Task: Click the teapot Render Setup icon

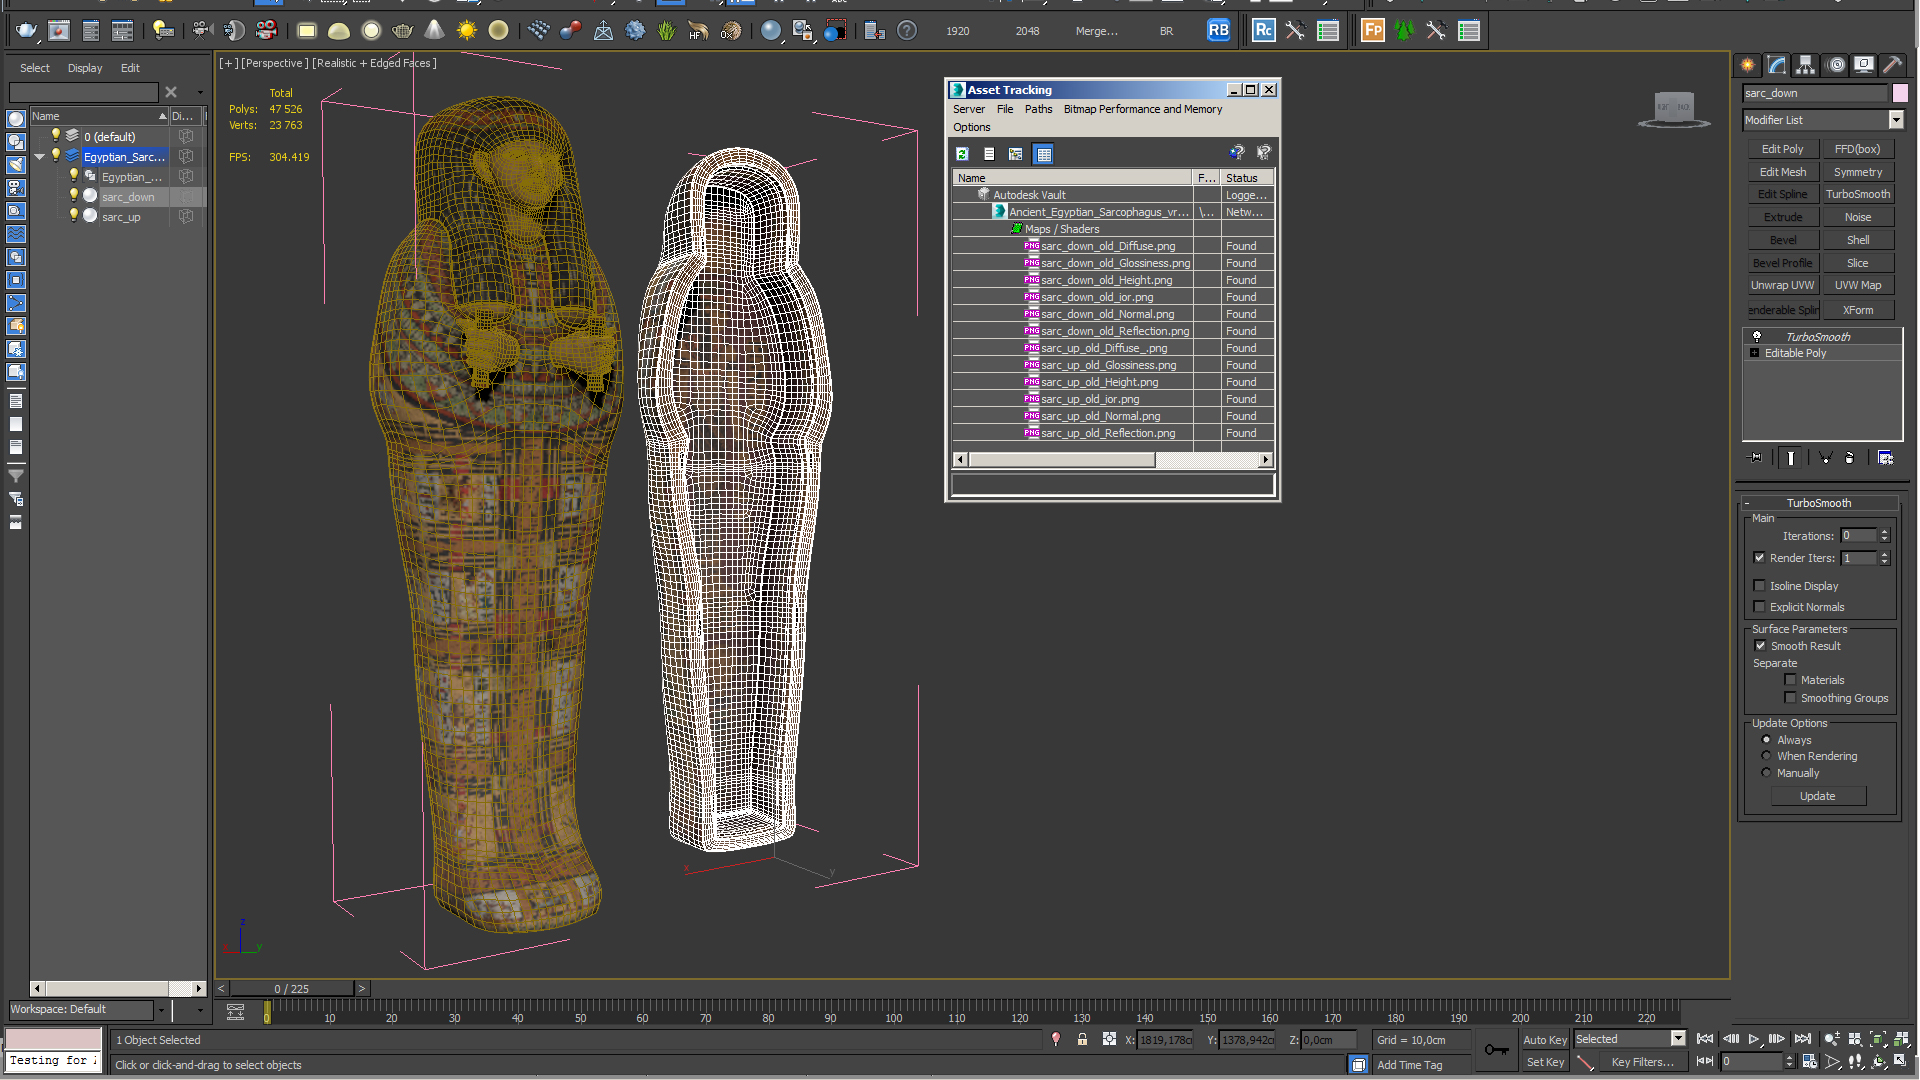Action: [x=27, y=31]
